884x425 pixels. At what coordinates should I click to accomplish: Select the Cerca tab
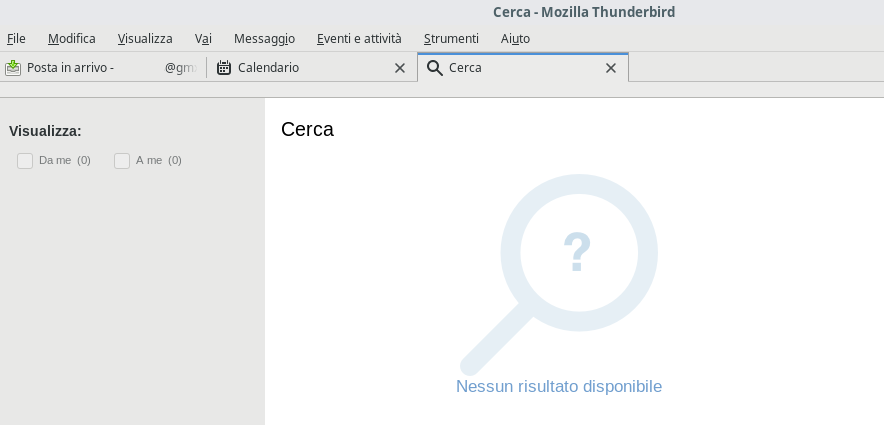click(523, 68)
